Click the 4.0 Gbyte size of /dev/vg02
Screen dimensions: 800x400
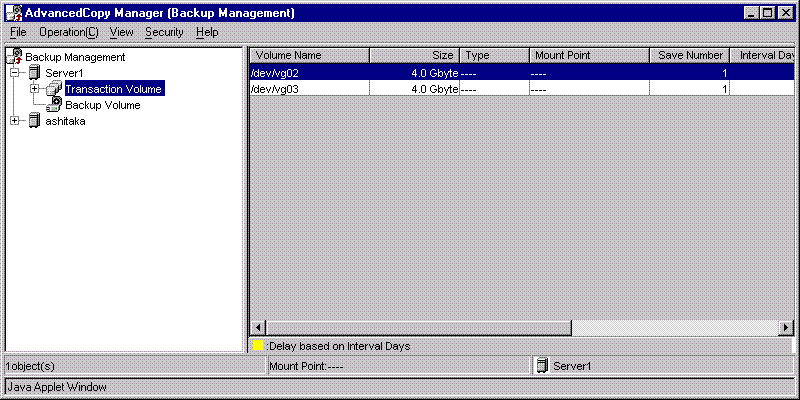point(435,73)
